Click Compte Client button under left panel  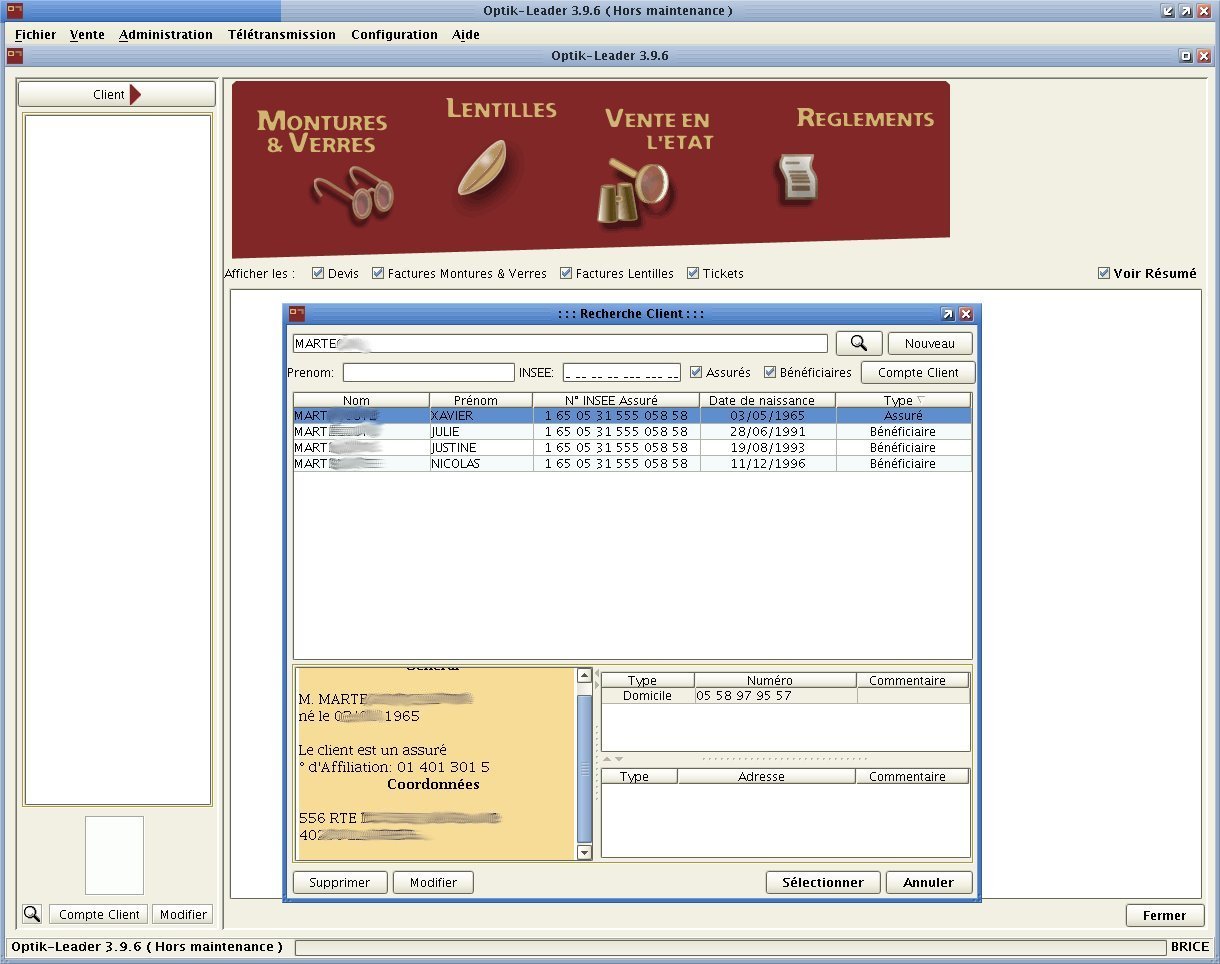pyautogui.click(x=99, y=914)
